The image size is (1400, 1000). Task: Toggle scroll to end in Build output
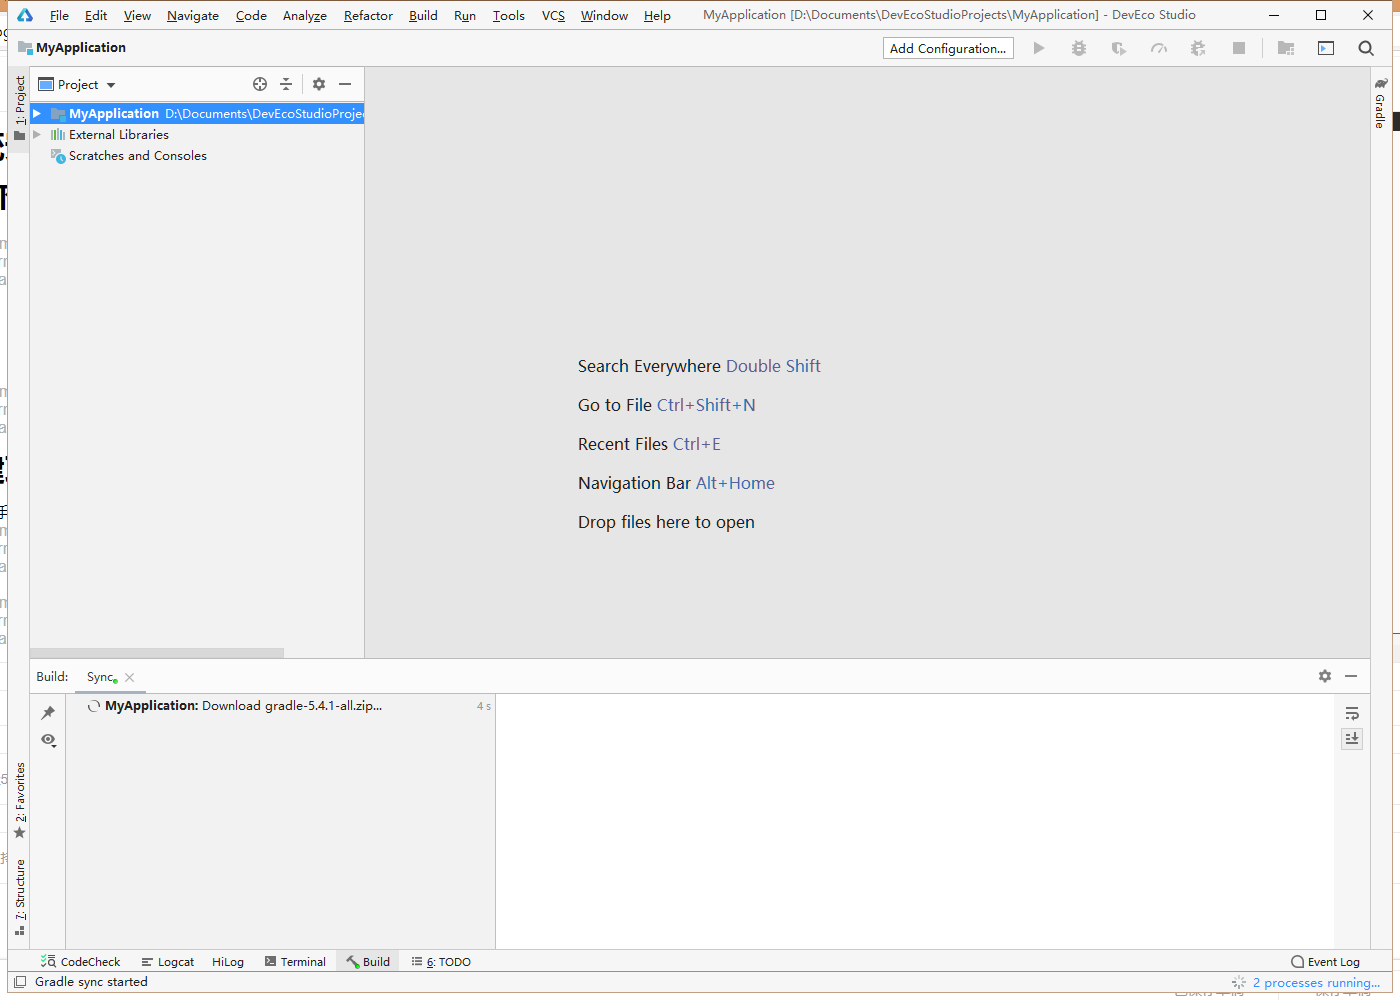click(x=1352, y=738)
